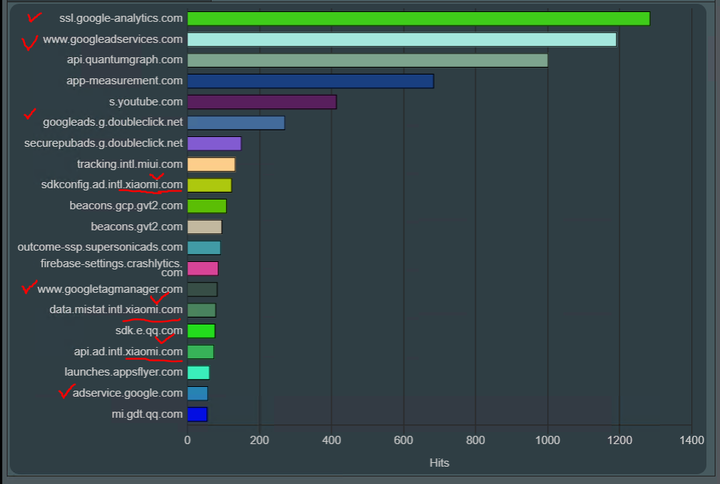The height and width of the screenshot is (484, 720).
Task: Click the launches.appsflyer.com label
Action: (x=123, y=372)
